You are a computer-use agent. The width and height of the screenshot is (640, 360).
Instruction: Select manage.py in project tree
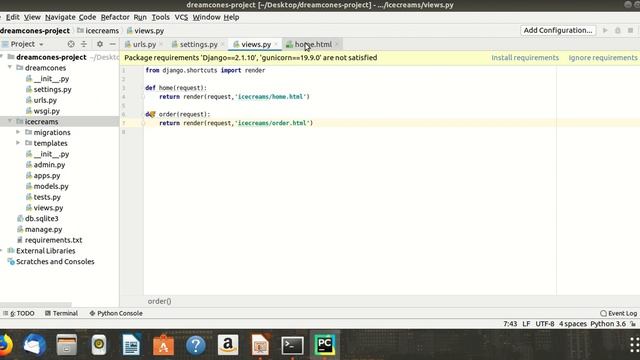click(44, 229)
